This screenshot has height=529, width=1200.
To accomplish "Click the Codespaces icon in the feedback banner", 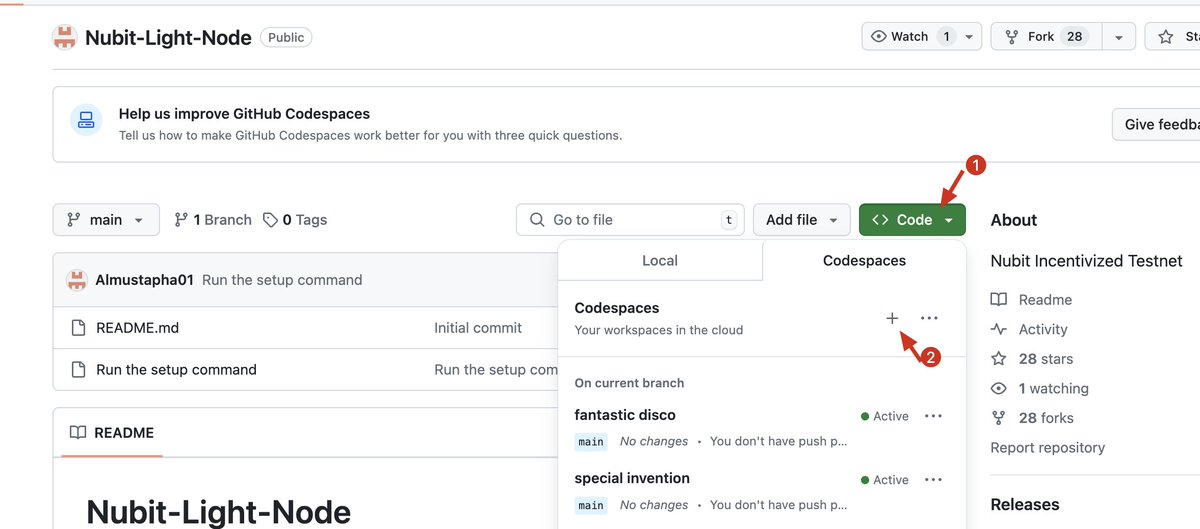I will (86, 121).
